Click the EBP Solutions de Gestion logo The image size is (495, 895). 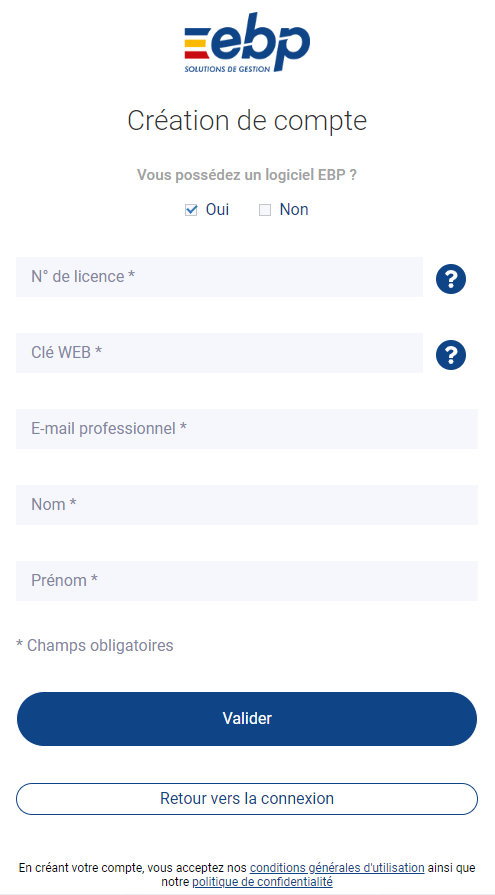247,43
